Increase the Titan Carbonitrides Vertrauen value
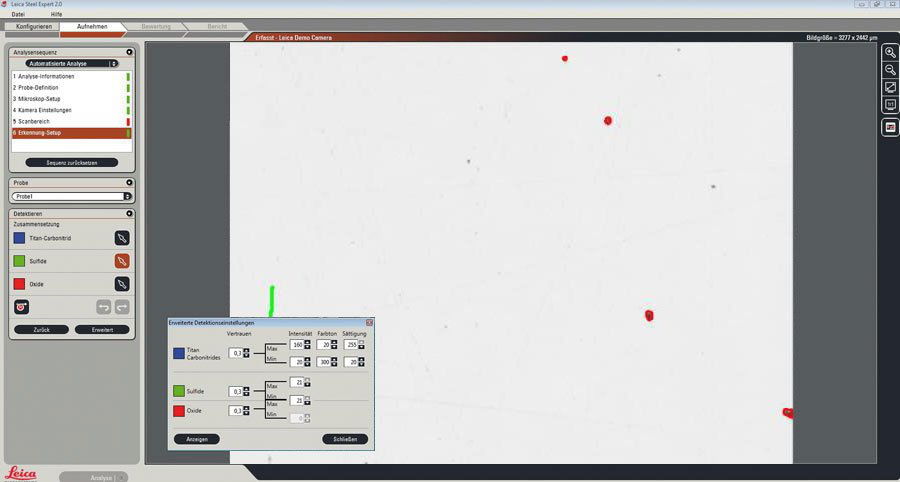900x482 pixels. pos(246,350)
